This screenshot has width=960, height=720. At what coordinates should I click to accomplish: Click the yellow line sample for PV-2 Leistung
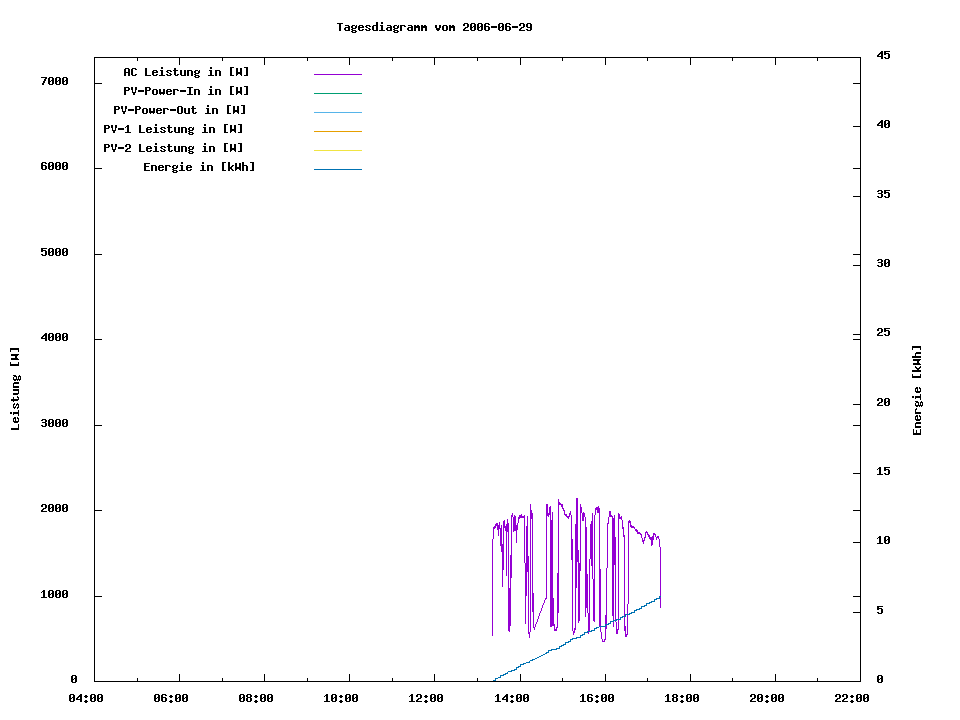click(x=337, y=150)
